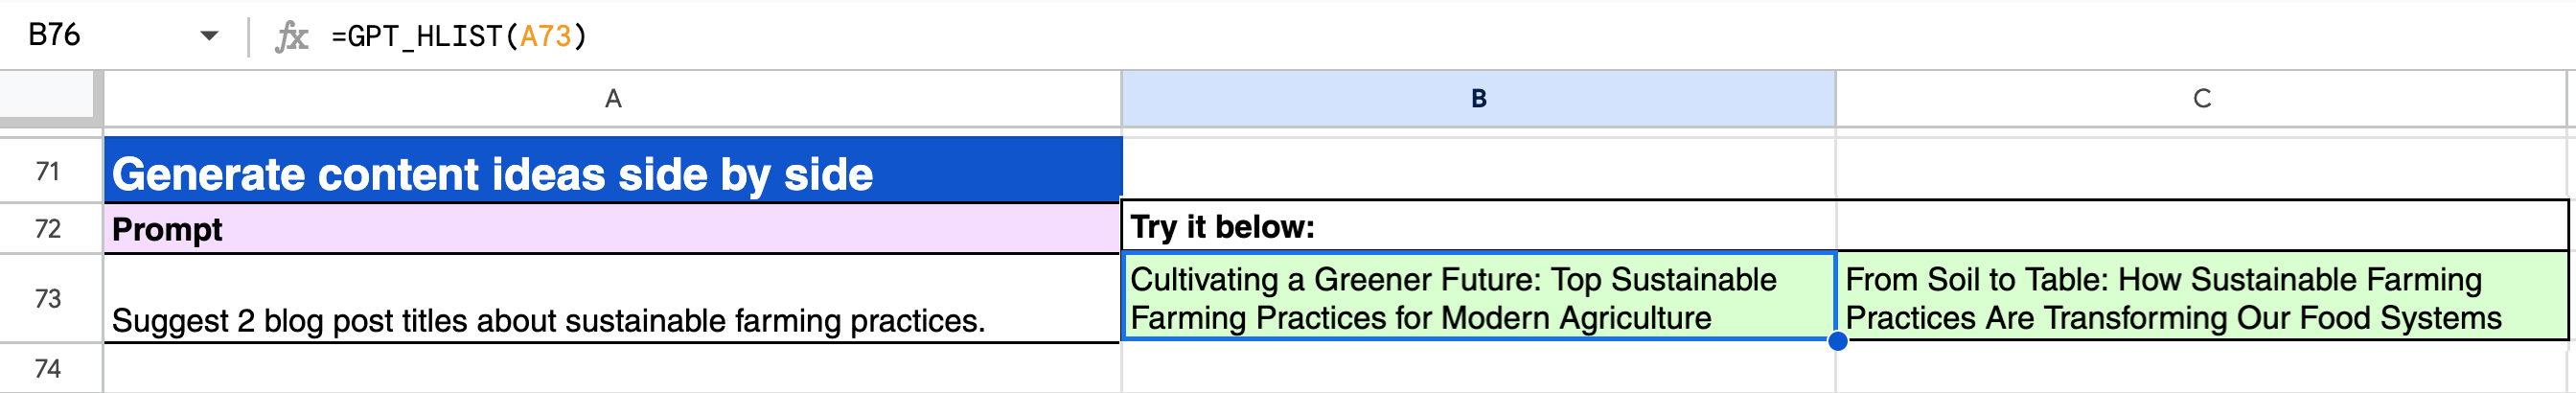Image resolution: width=2576 pixels, height=393 pixels.
Task: Select row 73 header
Action: 50,298
